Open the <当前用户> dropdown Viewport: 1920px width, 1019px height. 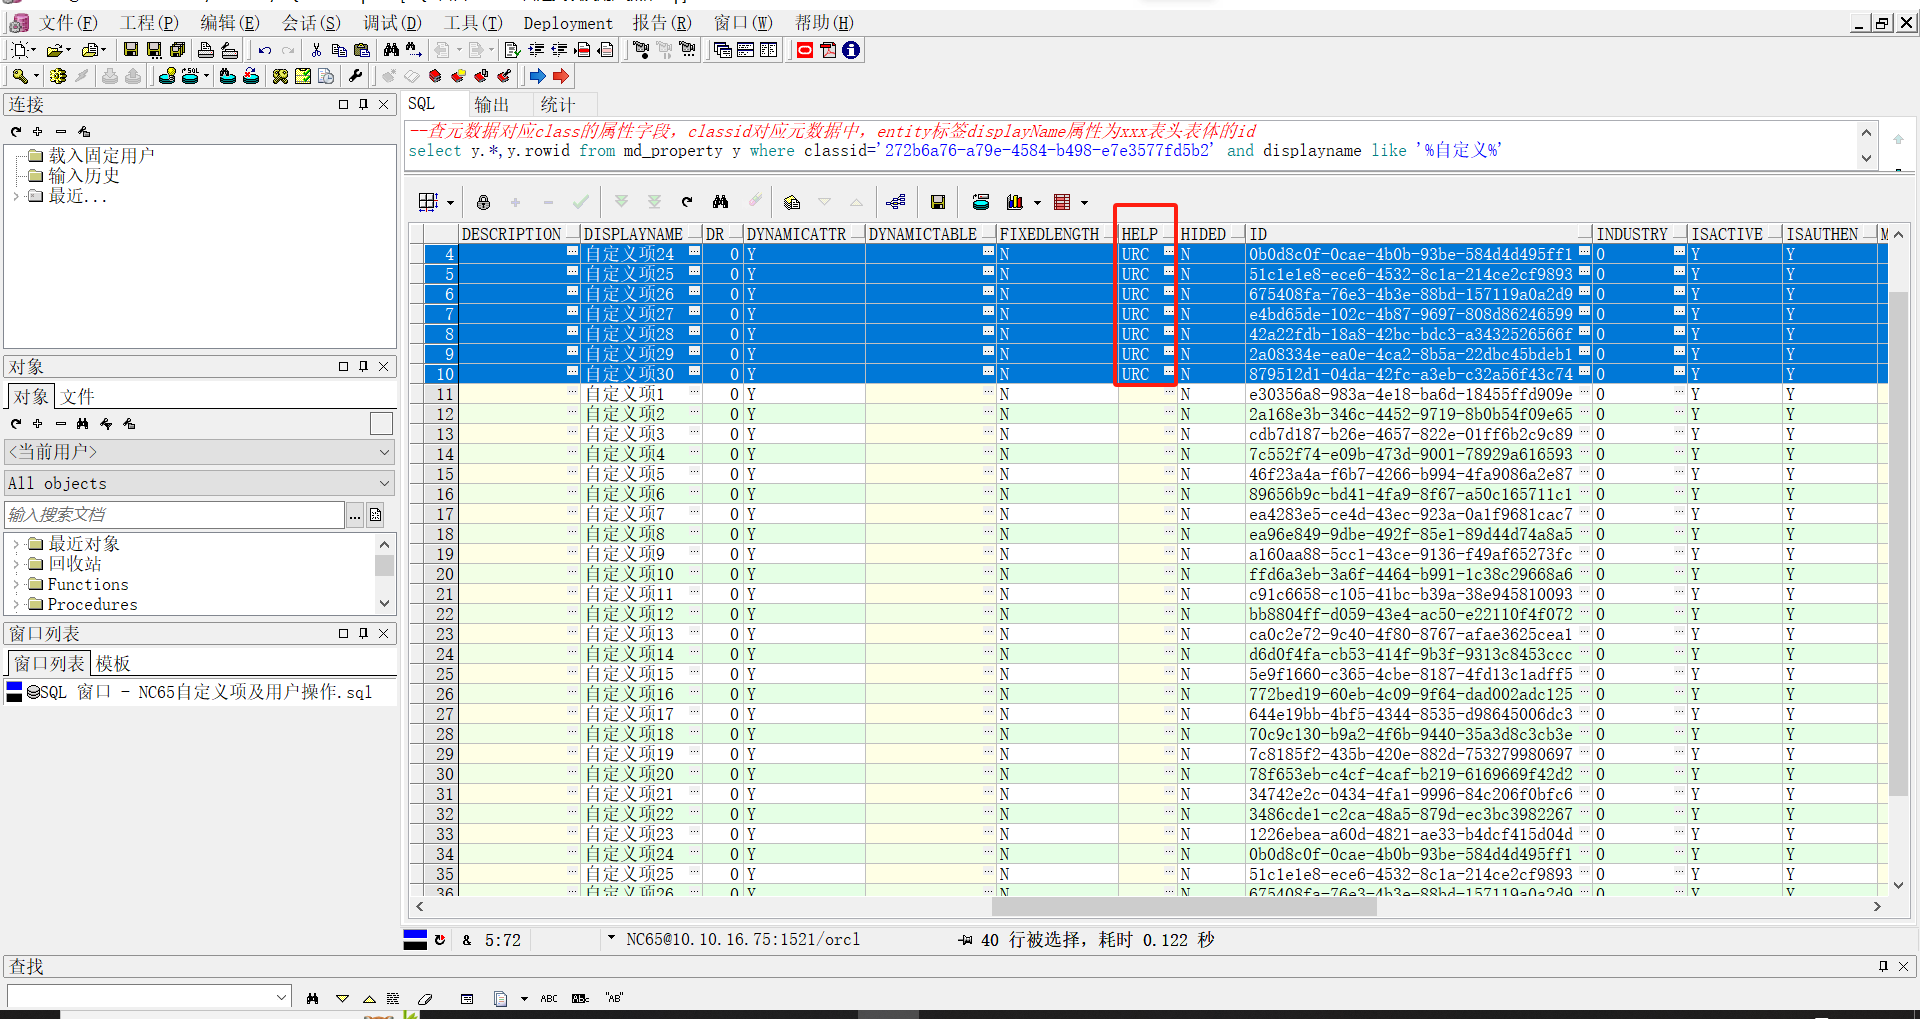coord(200,452)
